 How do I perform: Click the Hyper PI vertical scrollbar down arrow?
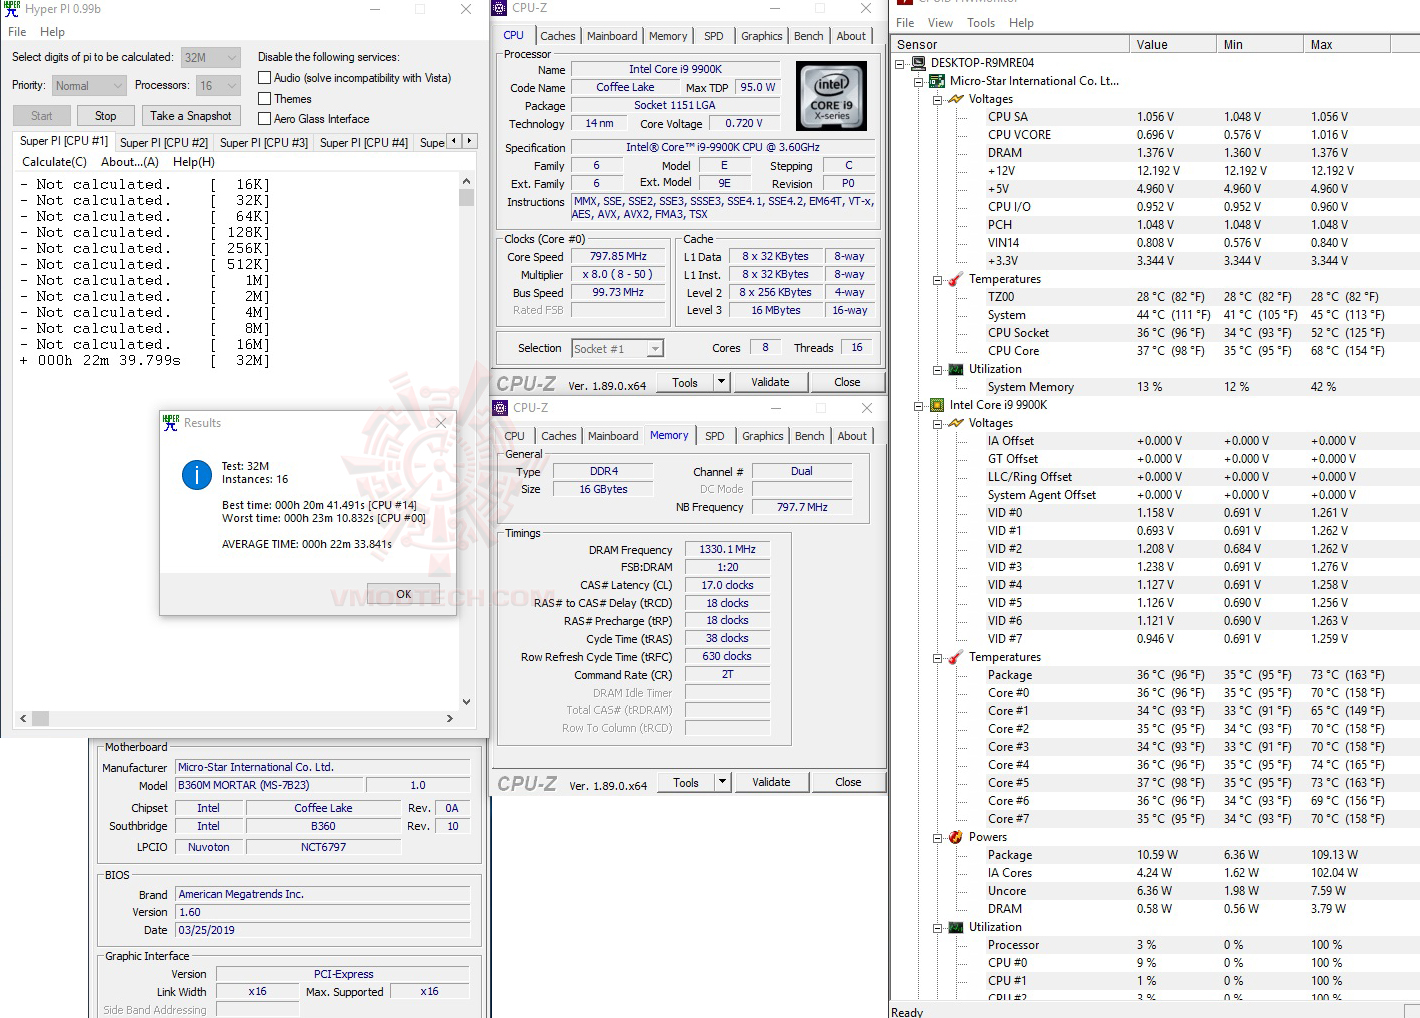pyautogui.click(x=466, y=702)
